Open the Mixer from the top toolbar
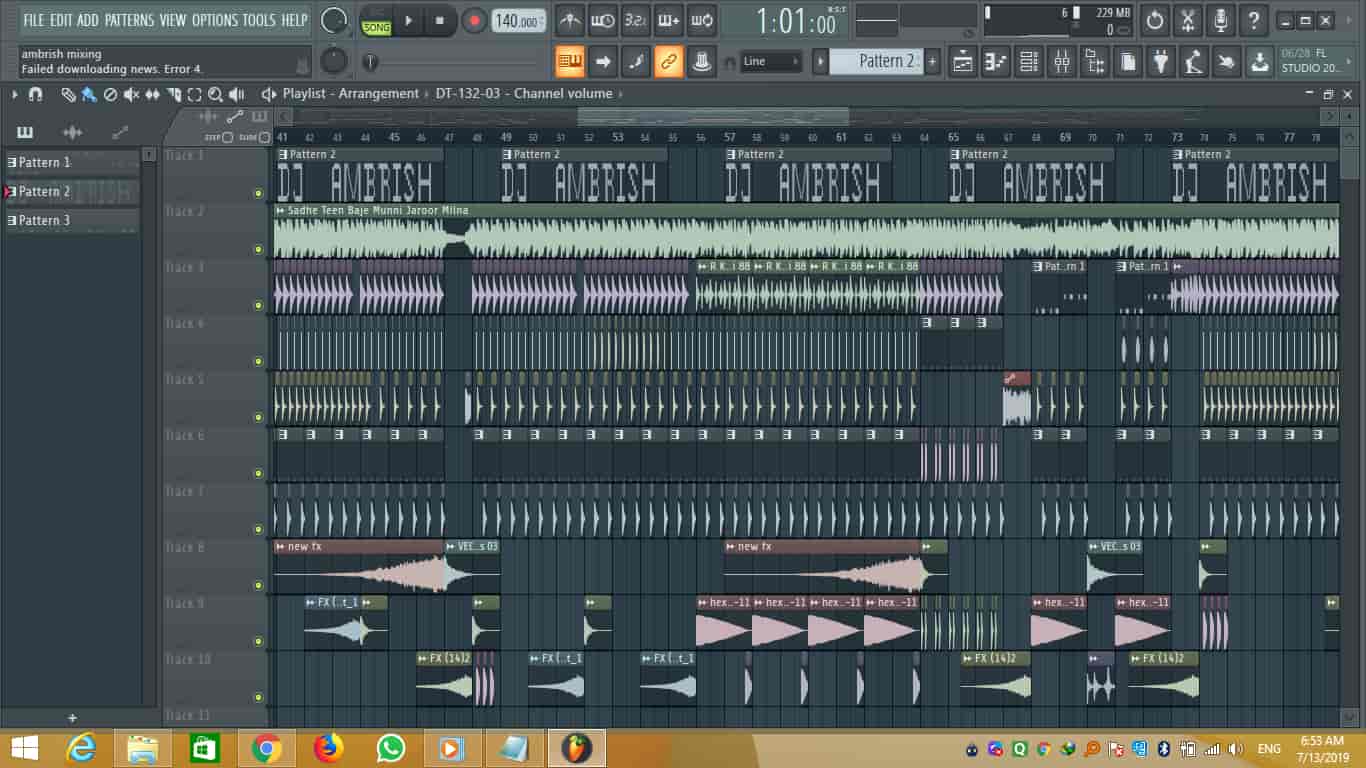 [x=1063, y=61]
